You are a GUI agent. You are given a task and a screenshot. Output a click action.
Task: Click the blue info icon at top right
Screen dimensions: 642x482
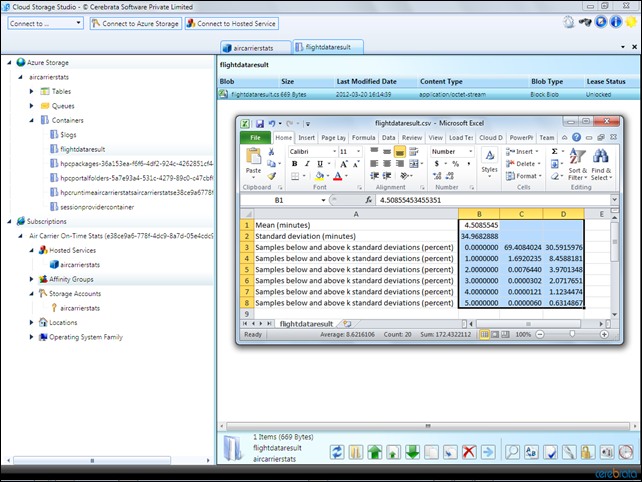pyautogui.click(x=616, y=22)
